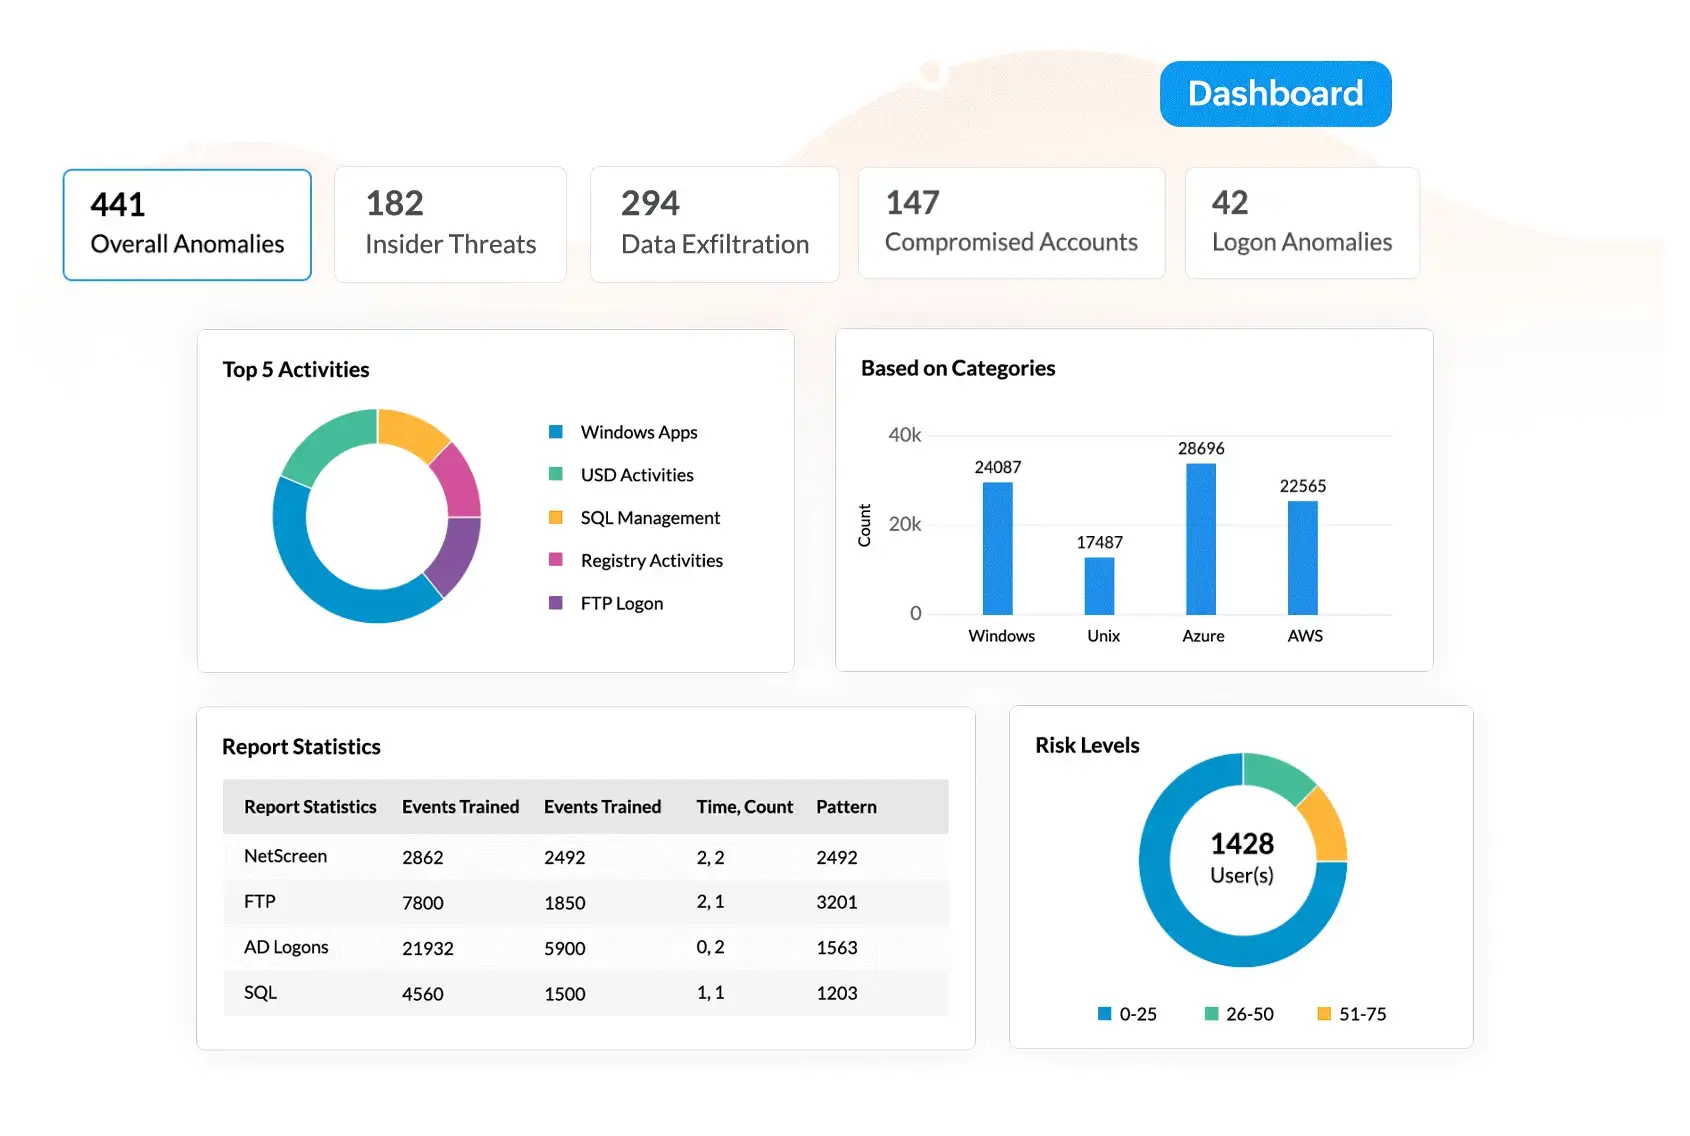
Task: Click the Windows Apps blue legend swatch
Action: click(556, 432)
